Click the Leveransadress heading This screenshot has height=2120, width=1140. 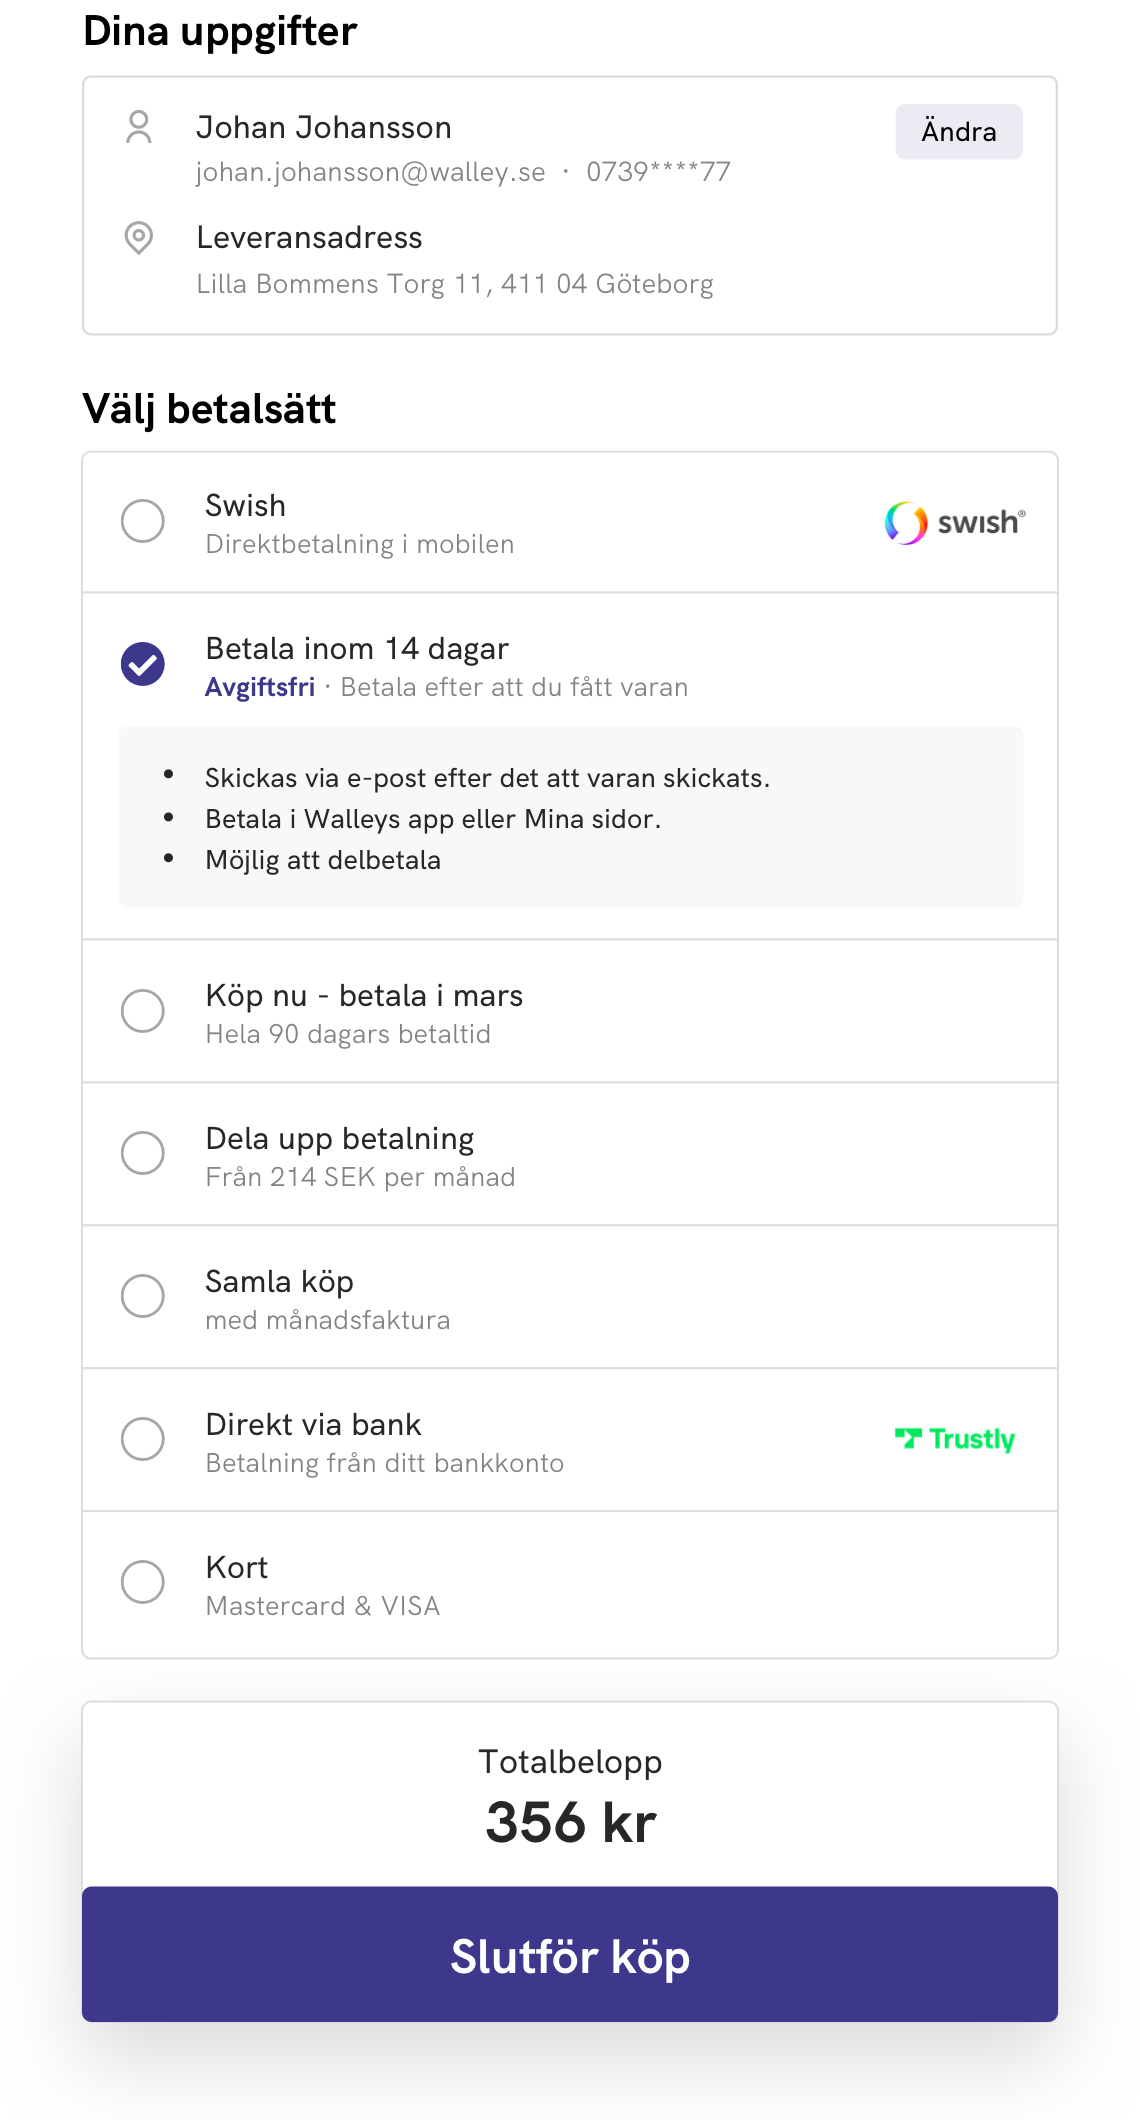(309, 238)
